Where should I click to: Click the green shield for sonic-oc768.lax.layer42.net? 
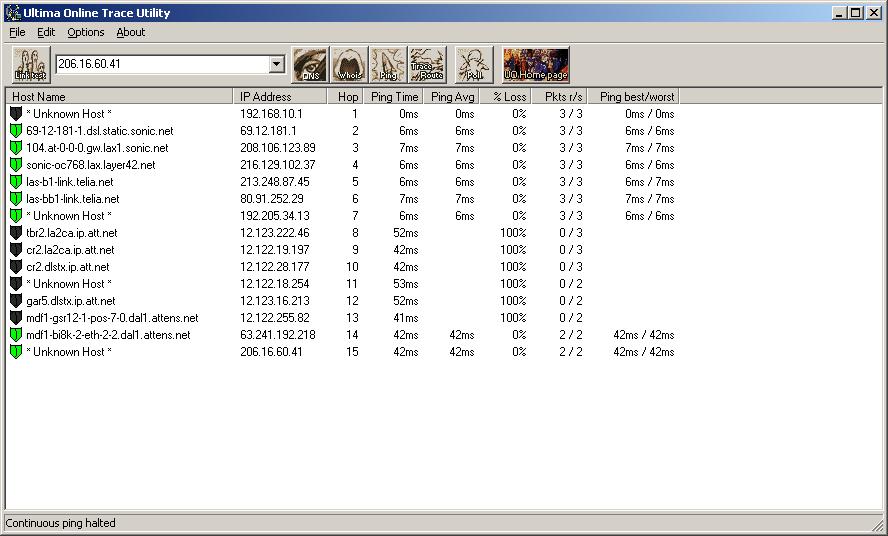(x=16, y=165)
